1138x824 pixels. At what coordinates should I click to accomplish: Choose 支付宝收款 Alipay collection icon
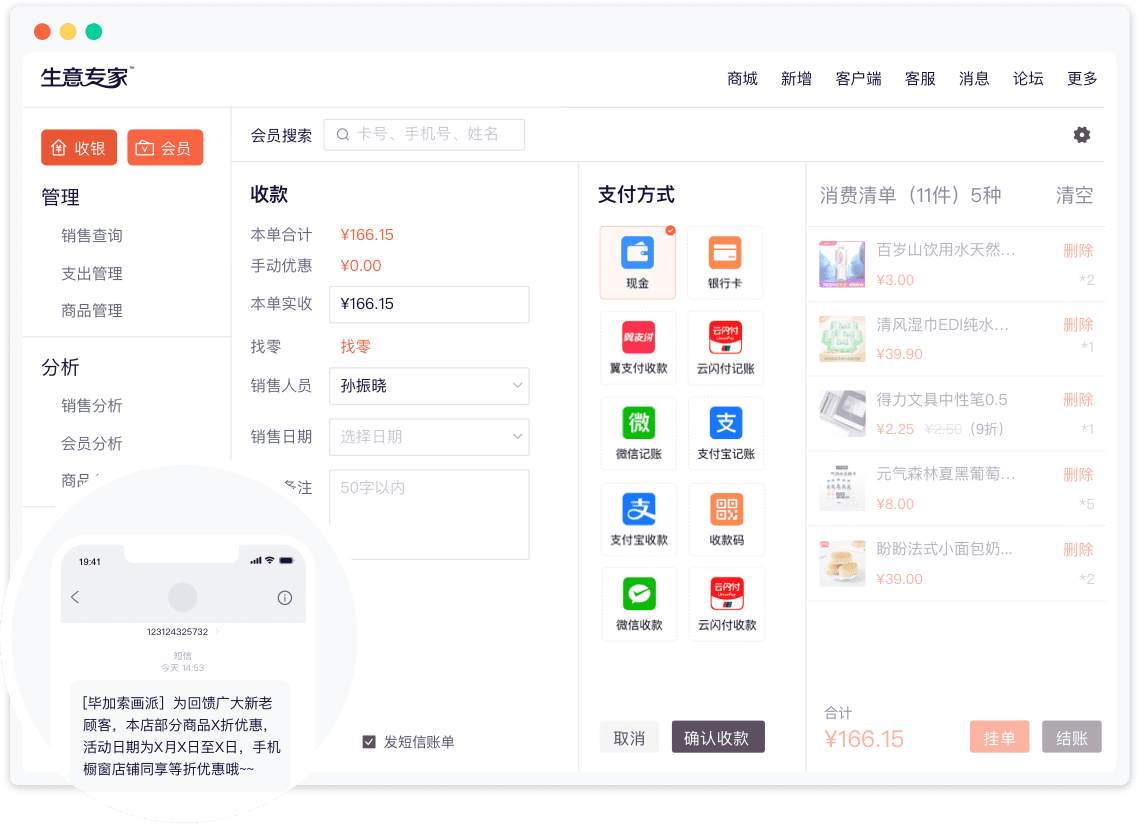click(x=638, y=519)
